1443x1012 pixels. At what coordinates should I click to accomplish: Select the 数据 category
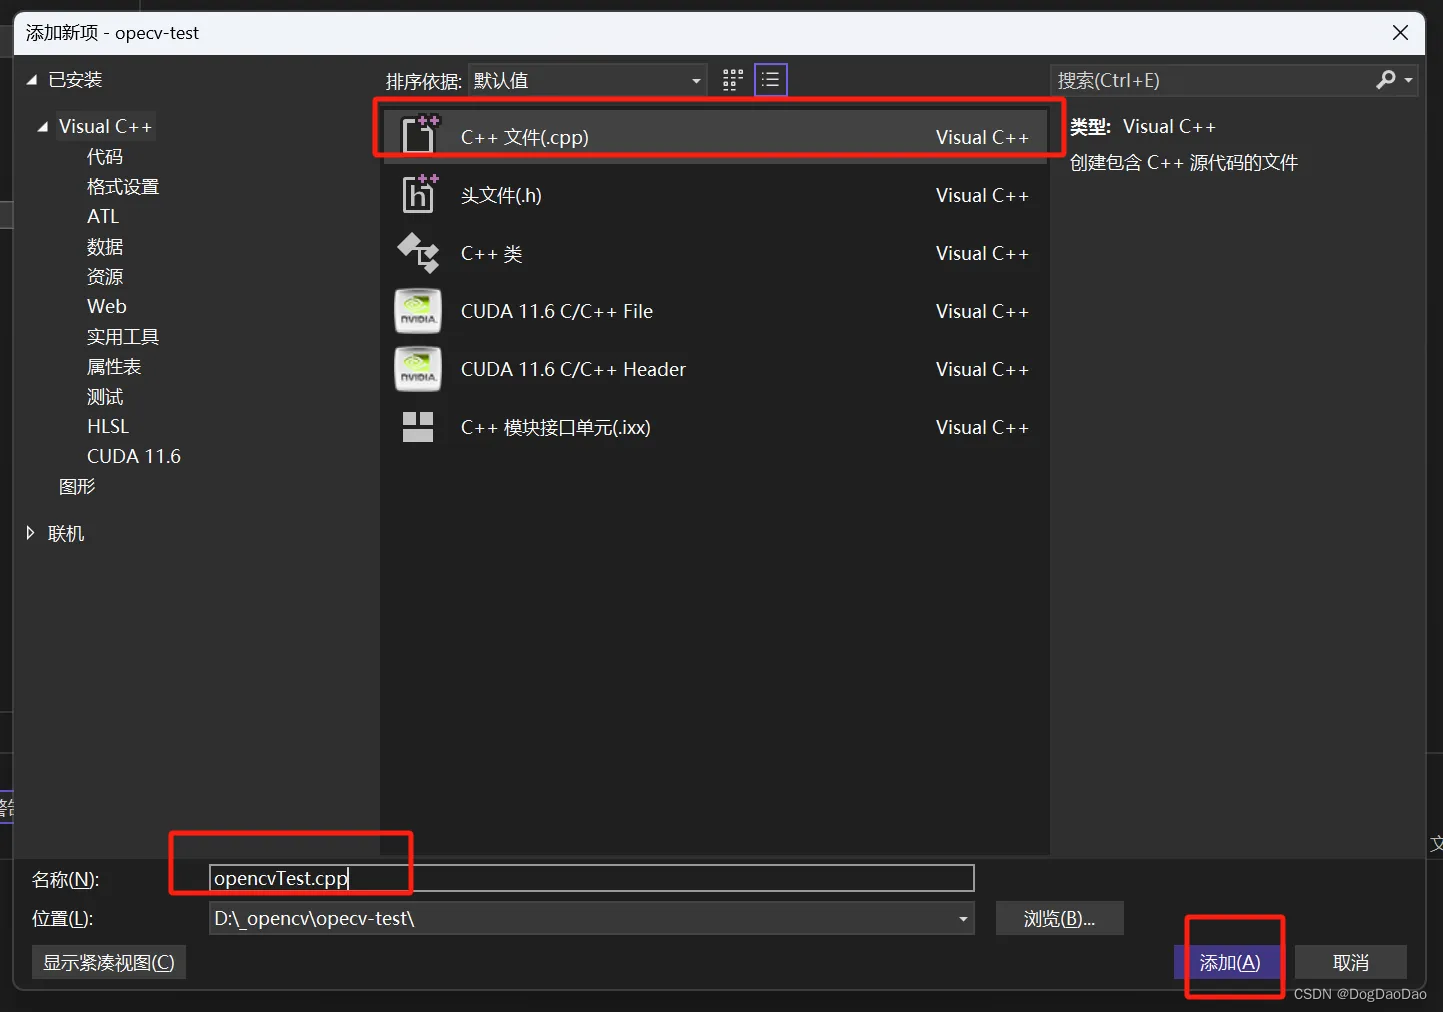click(105, 247)
